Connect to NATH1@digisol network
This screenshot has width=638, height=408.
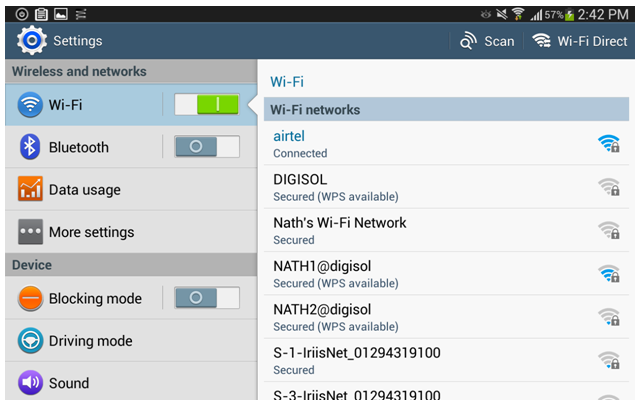pos(446,274)
